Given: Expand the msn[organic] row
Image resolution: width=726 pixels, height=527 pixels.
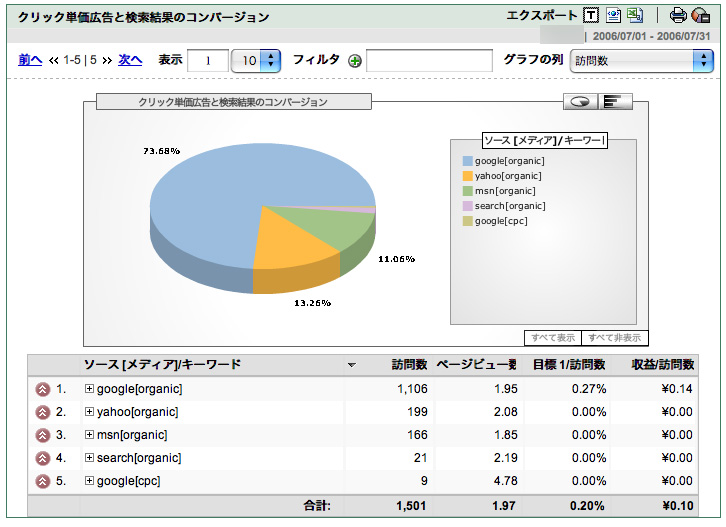Looking at the screenshot, I should tap(89, 435).
